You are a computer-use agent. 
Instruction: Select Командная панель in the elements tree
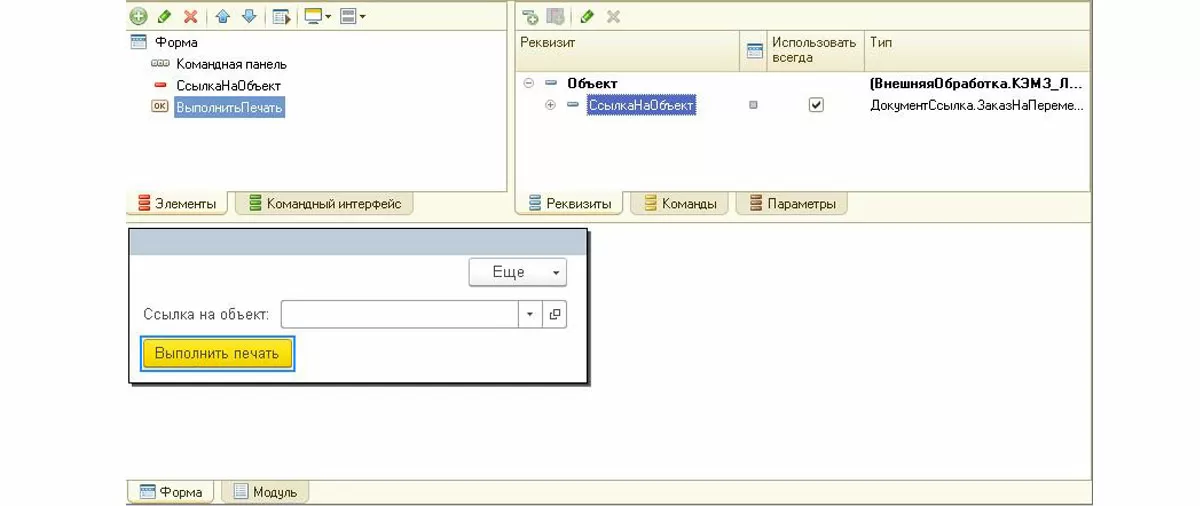231,64
